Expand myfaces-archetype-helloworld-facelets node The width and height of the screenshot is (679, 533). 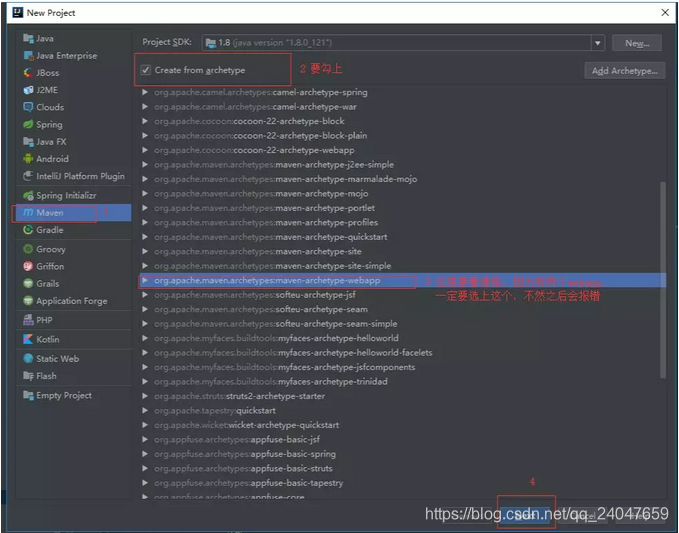[x=145, y=353]
